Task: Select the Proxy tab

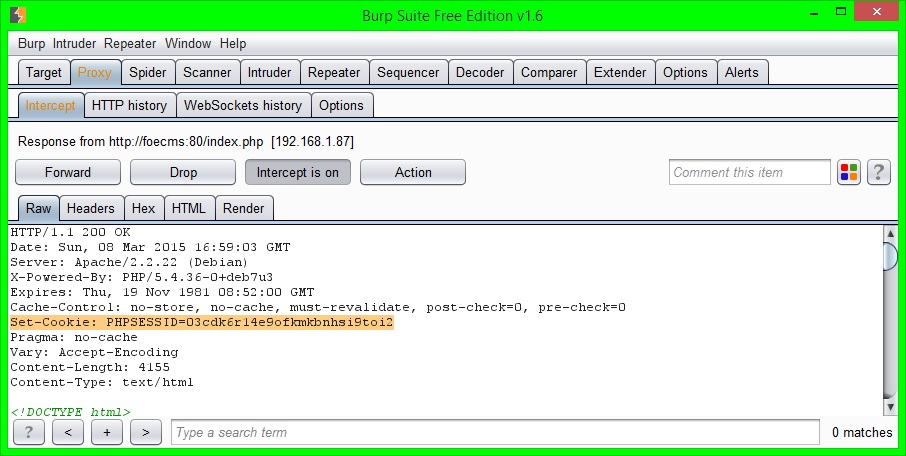Action: click(x=94, y=73)
